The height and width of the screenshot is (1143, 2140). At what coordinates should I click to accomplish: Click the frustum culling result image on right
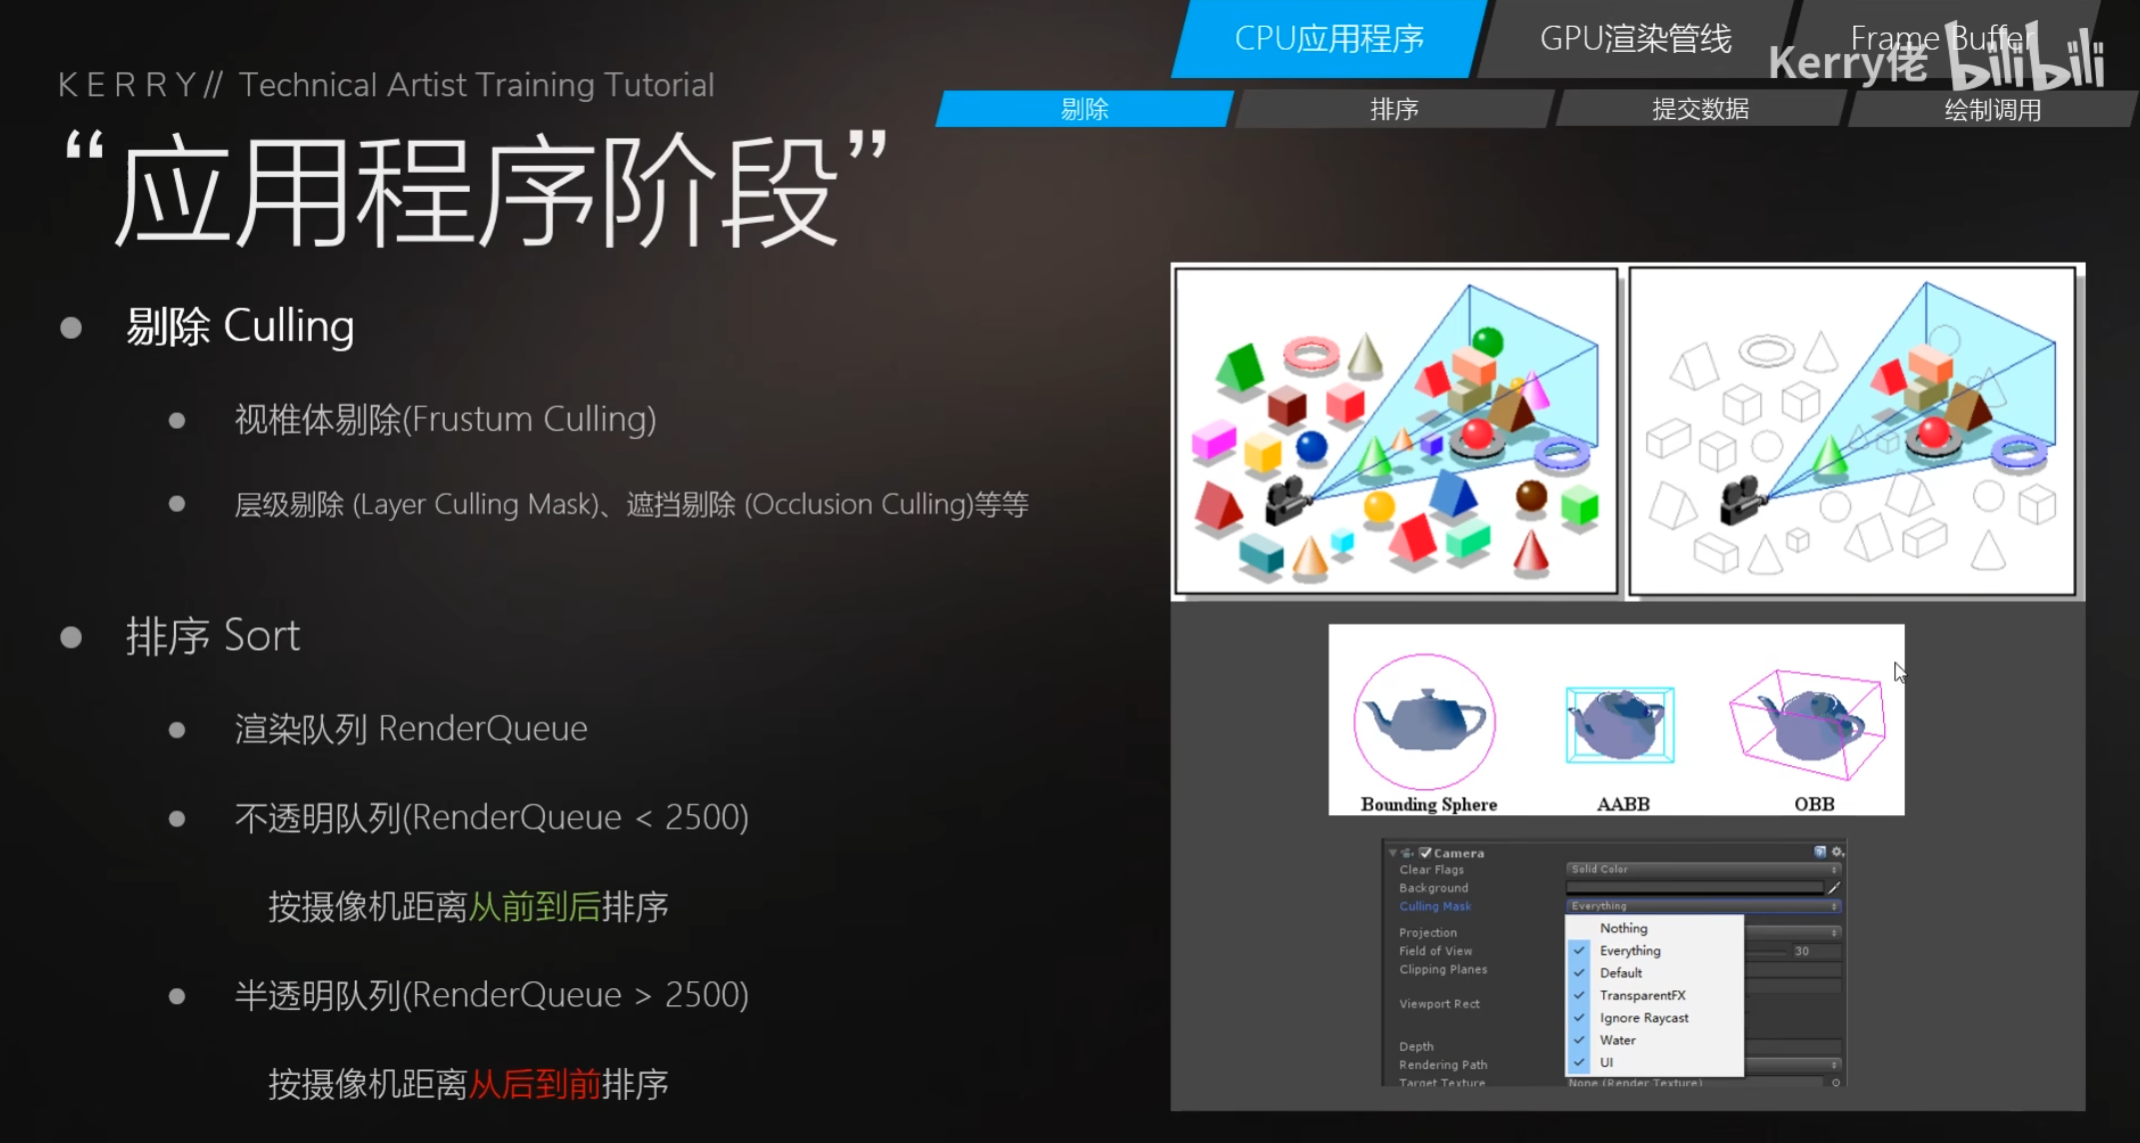(x=1852, y=431)
